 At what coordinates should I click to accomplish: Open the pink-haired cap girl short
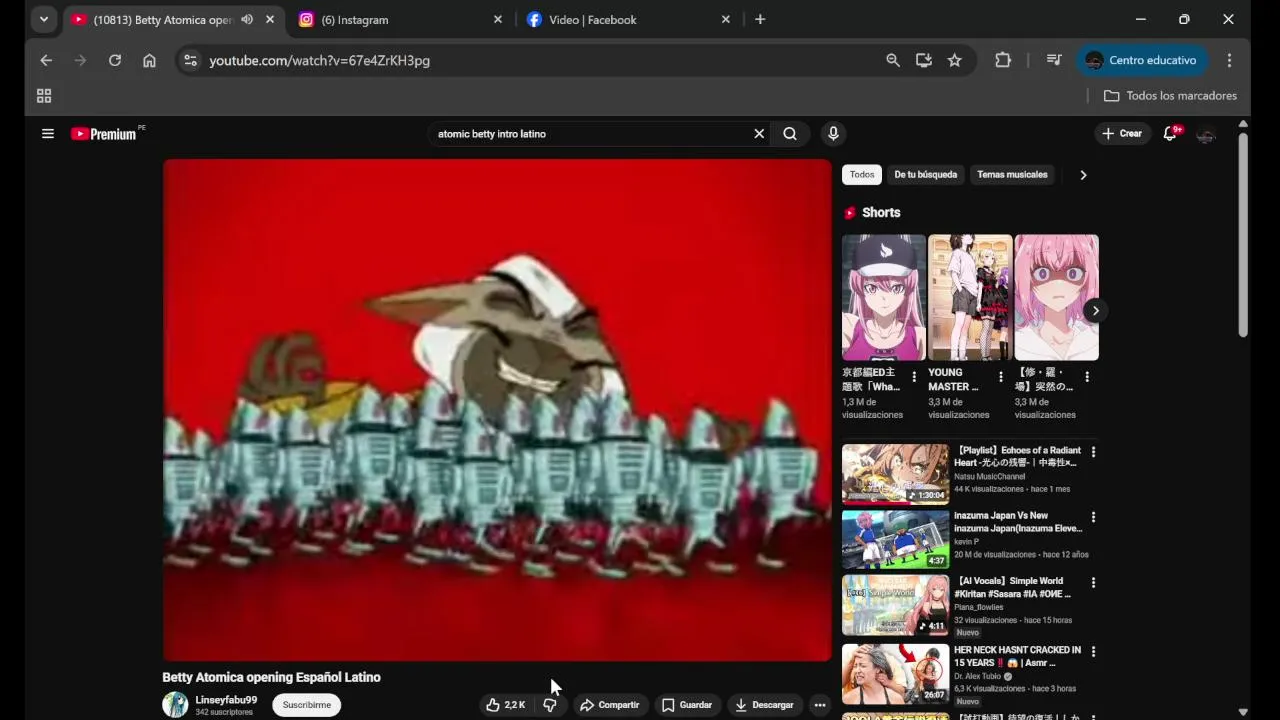[x=884, y=297]
